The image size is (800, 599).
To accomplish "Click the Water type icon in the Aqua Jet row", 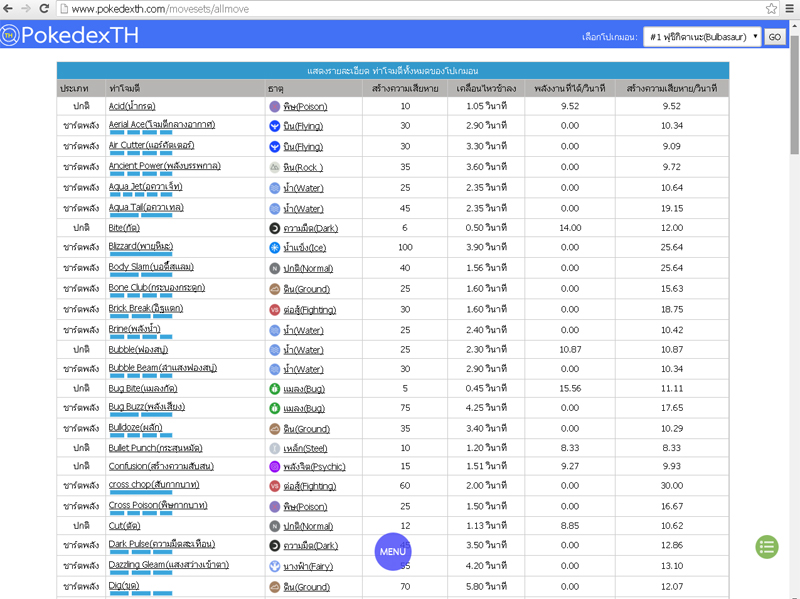I will (x=274, y=188).
